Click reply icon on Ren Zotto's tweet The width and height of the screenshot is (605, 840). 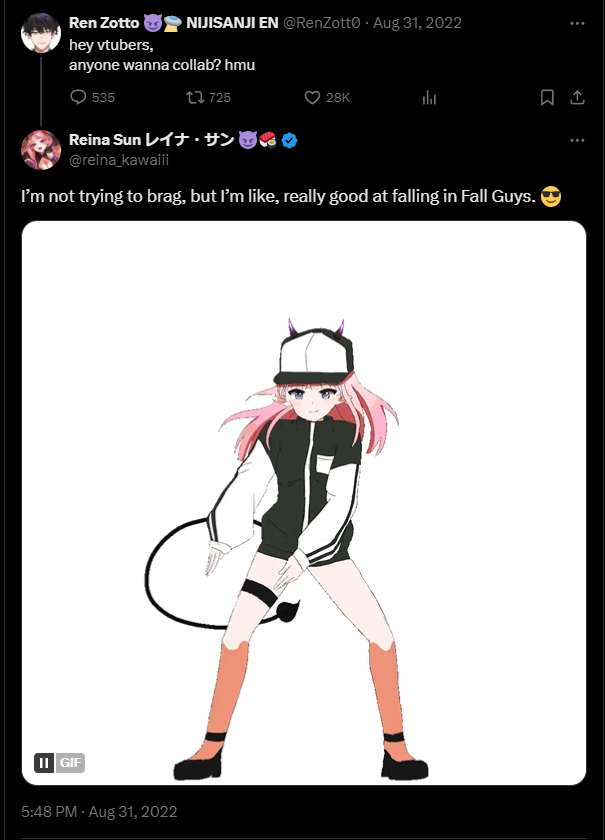click(x=78, y=97)
